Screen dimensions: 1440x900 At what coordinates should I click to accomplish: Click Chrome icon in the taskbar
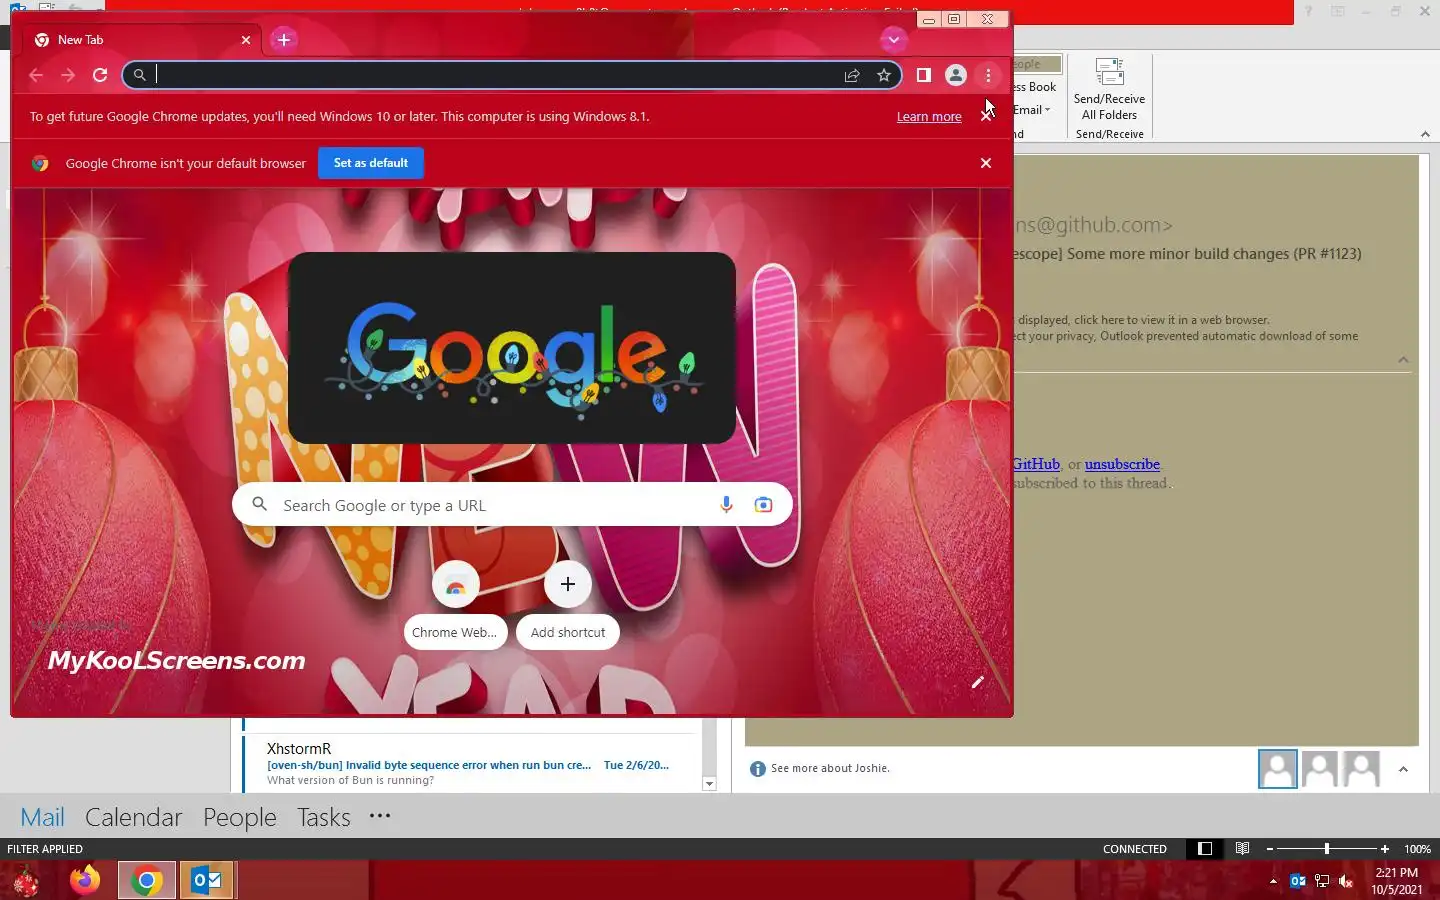click(147, 880)
